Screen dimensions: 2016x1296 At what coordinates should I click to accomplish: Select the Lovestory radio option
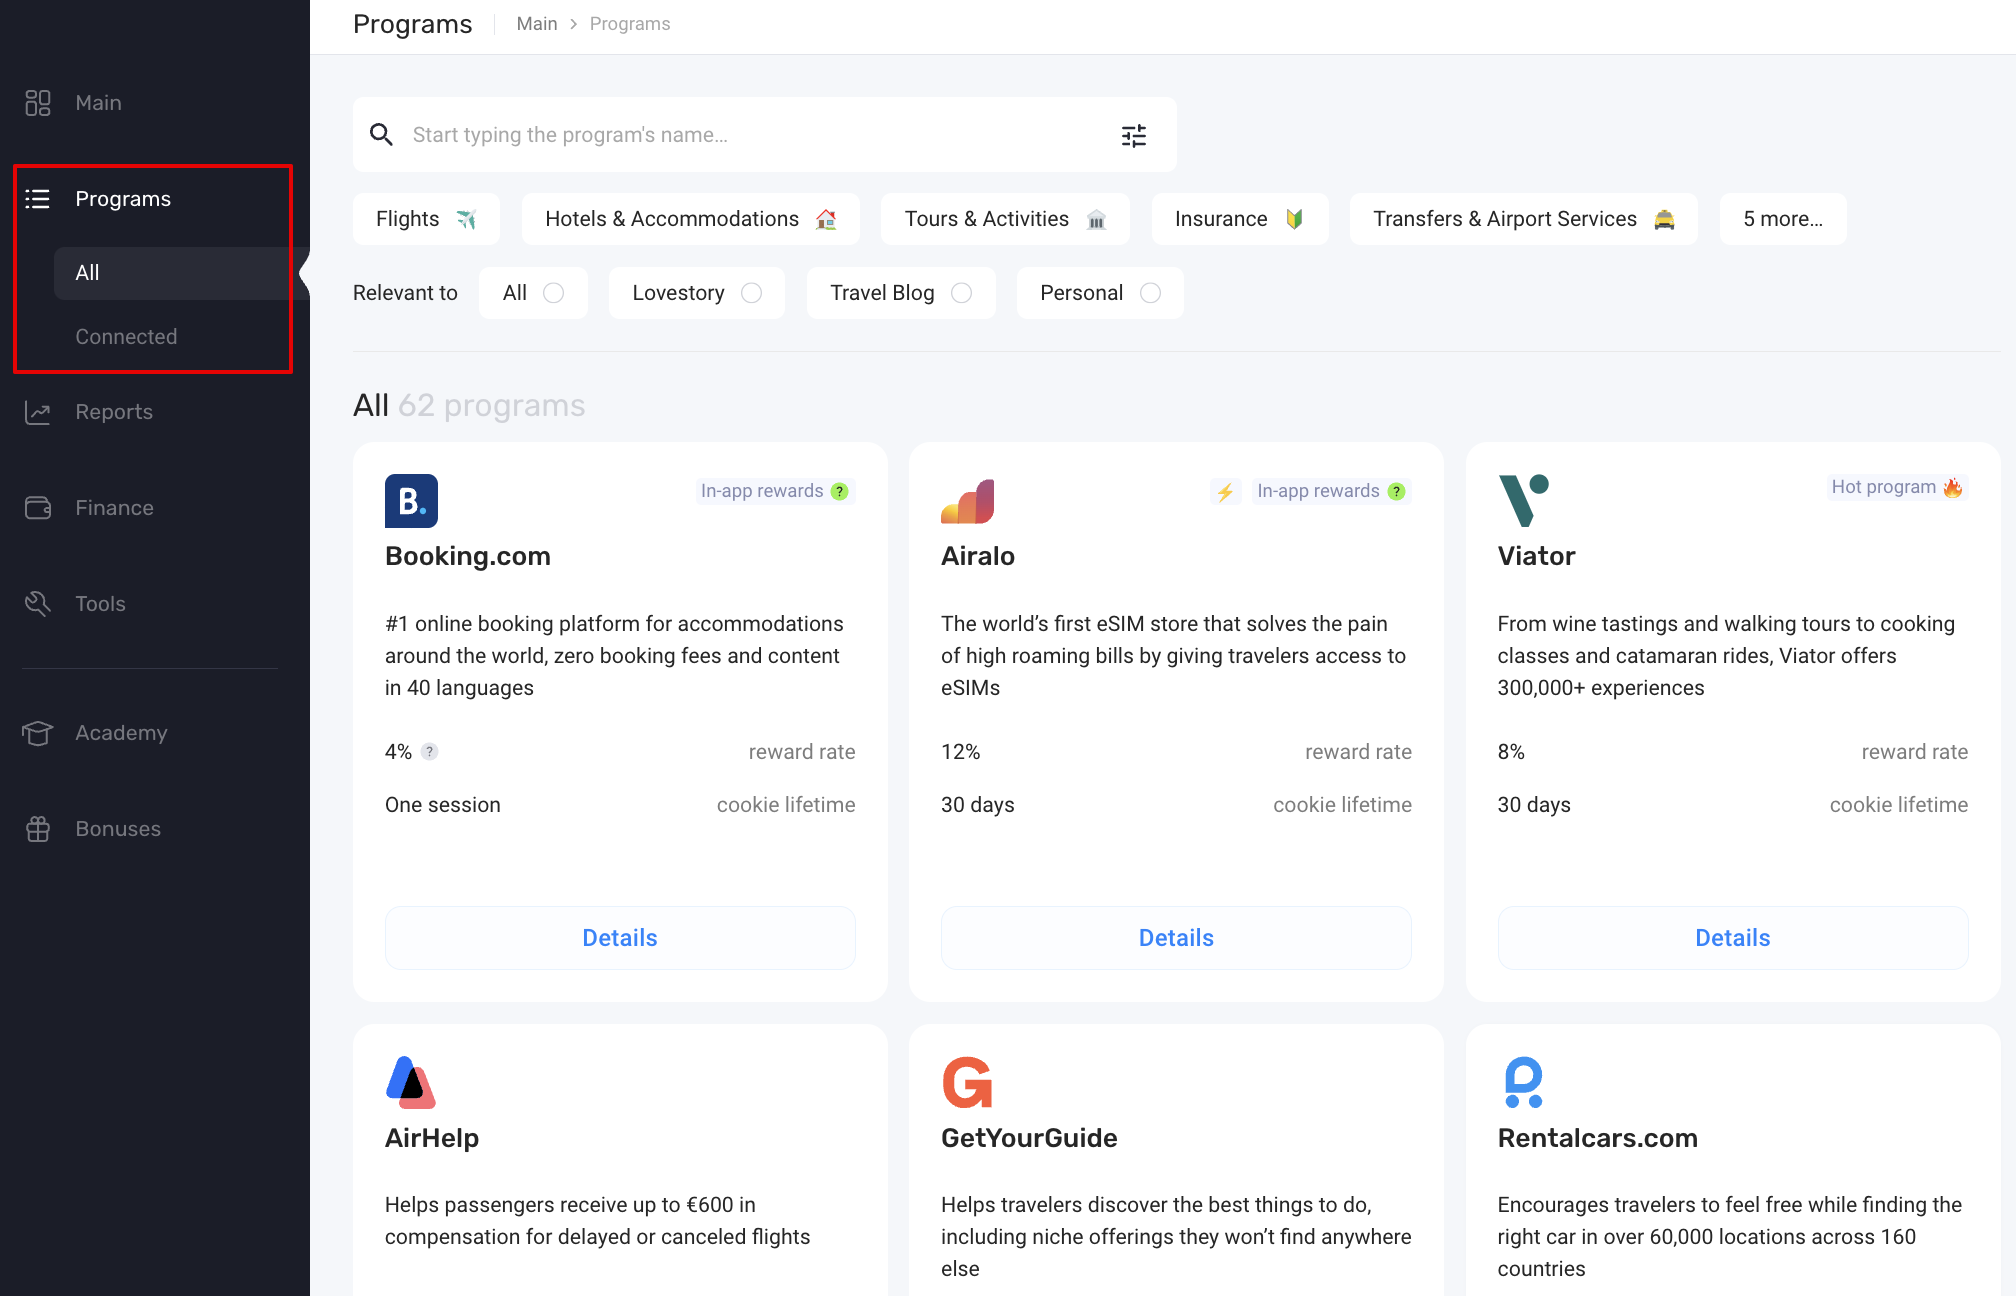point(751,293)
